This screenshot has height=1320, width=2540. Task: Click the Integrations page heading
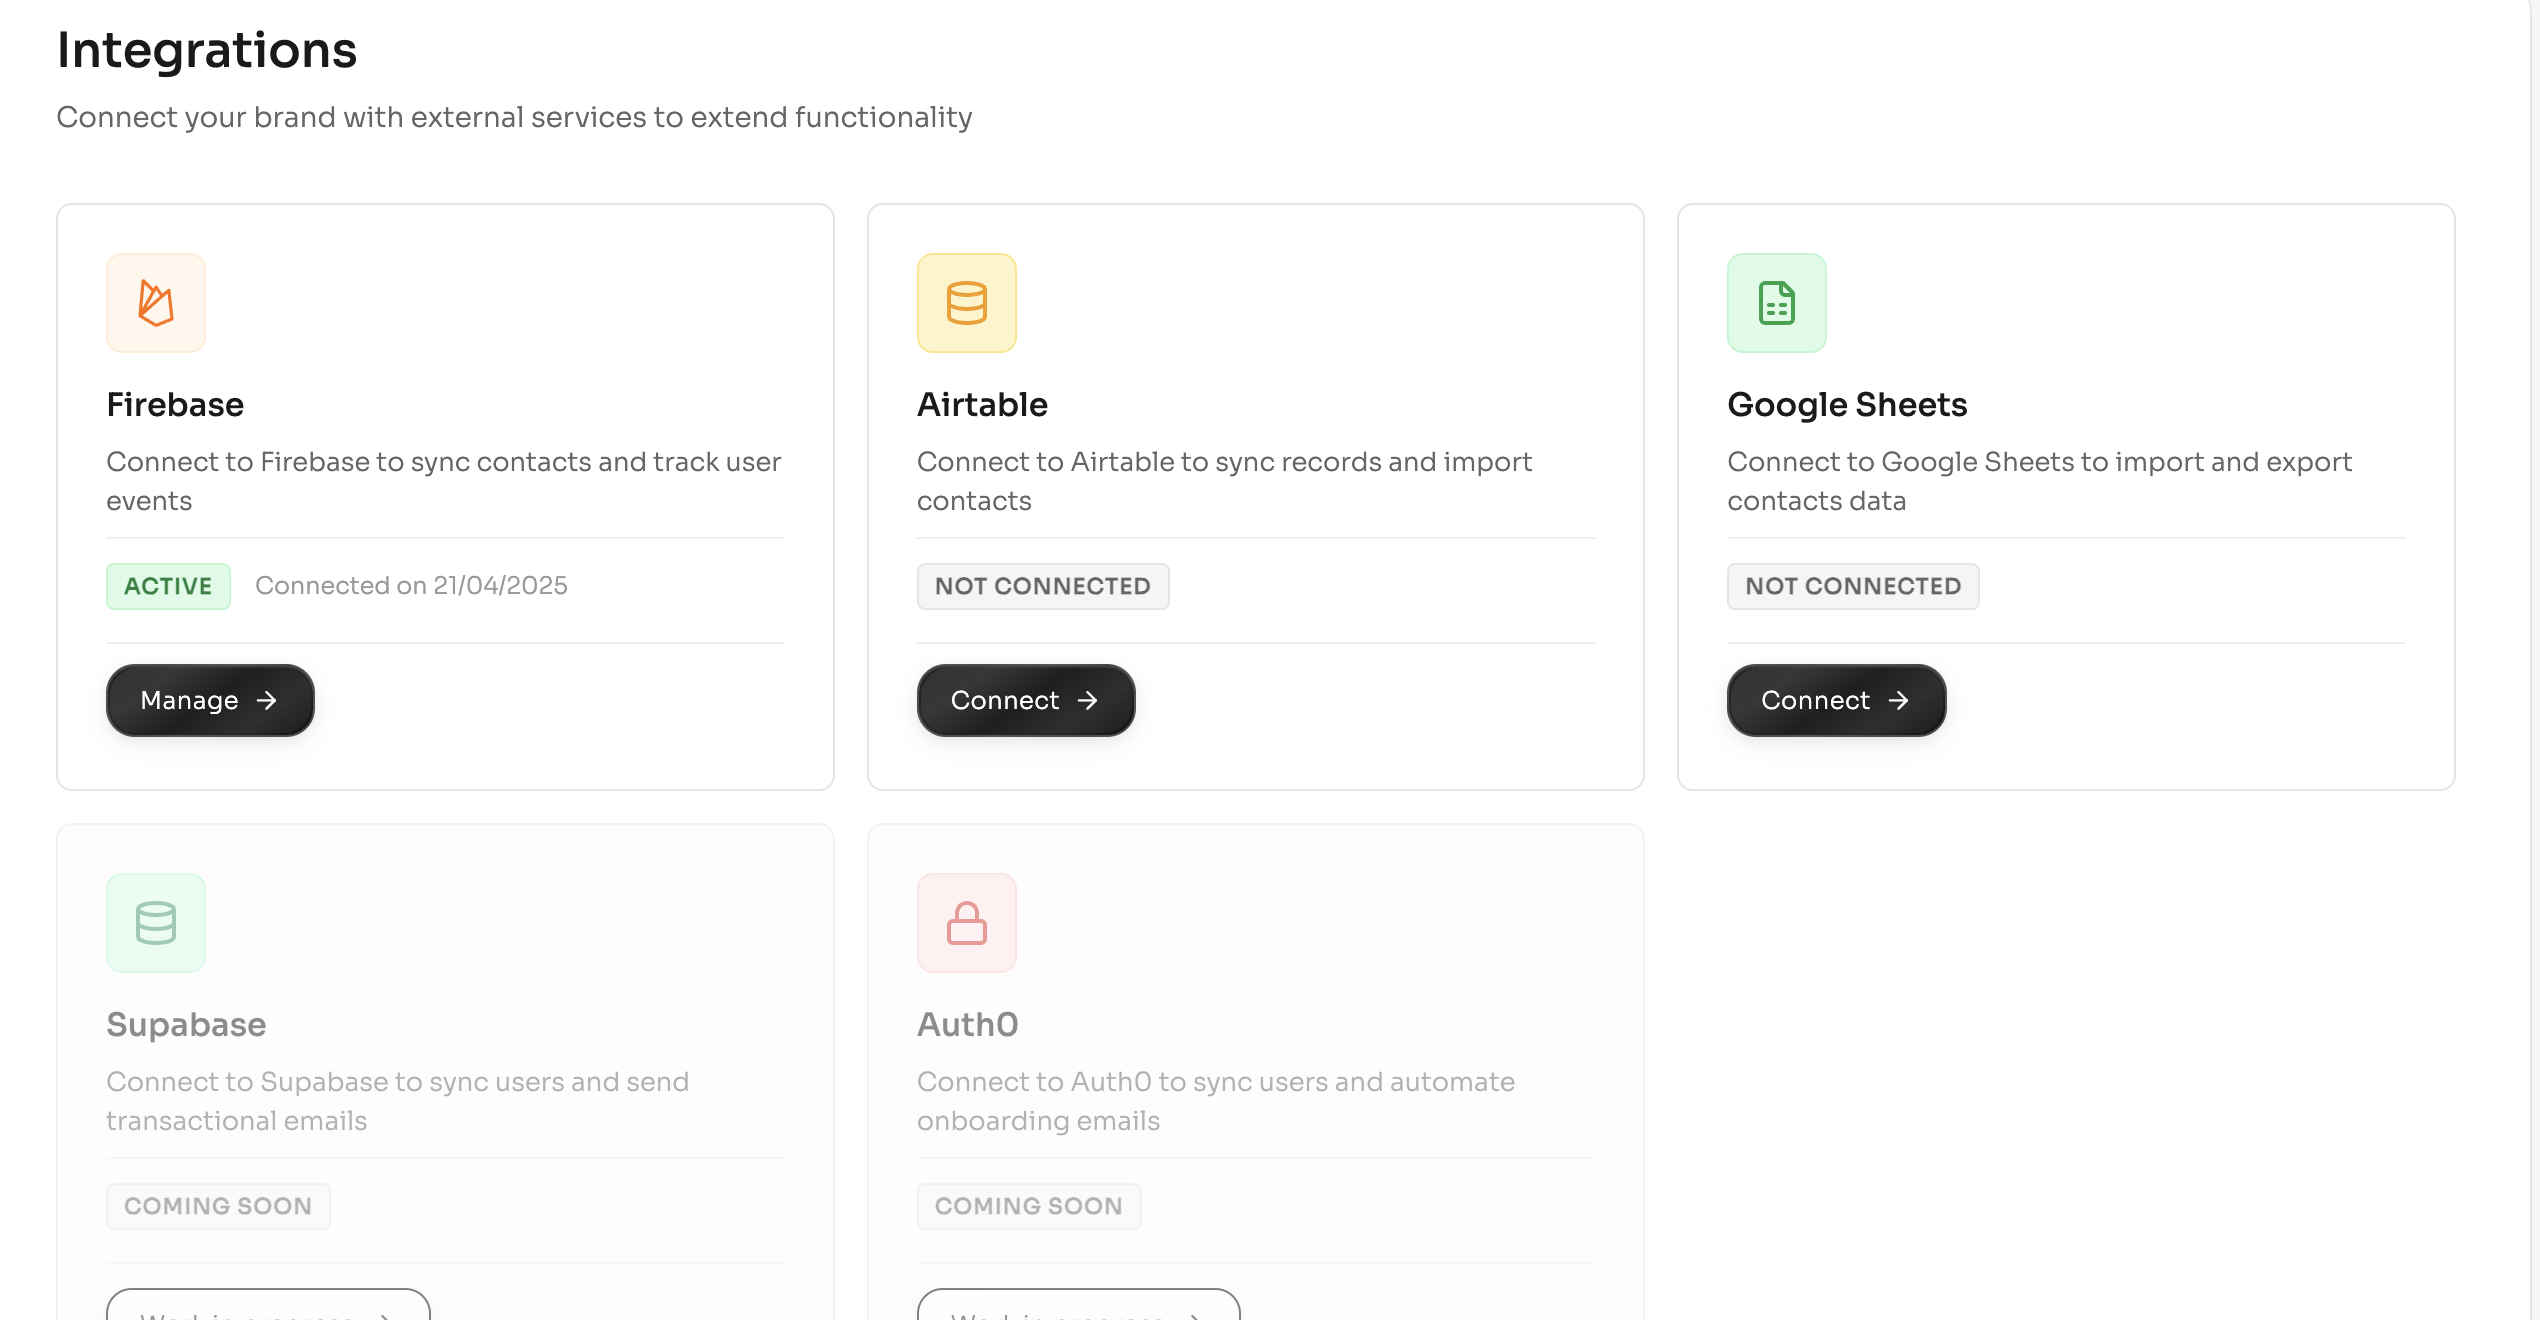207,49
